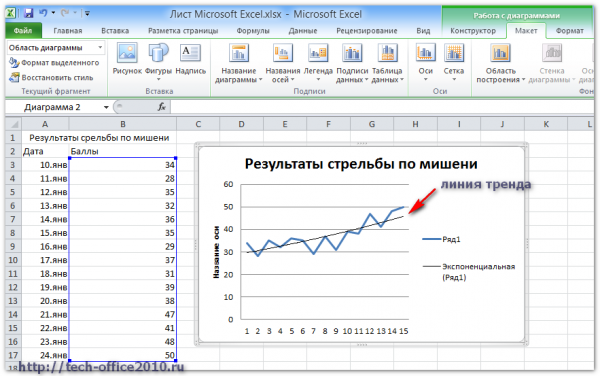Expand the Name Box dropdown arrow
Image resolution: width=600 pixels, height=376 pixels.
[x=106, y=107]
